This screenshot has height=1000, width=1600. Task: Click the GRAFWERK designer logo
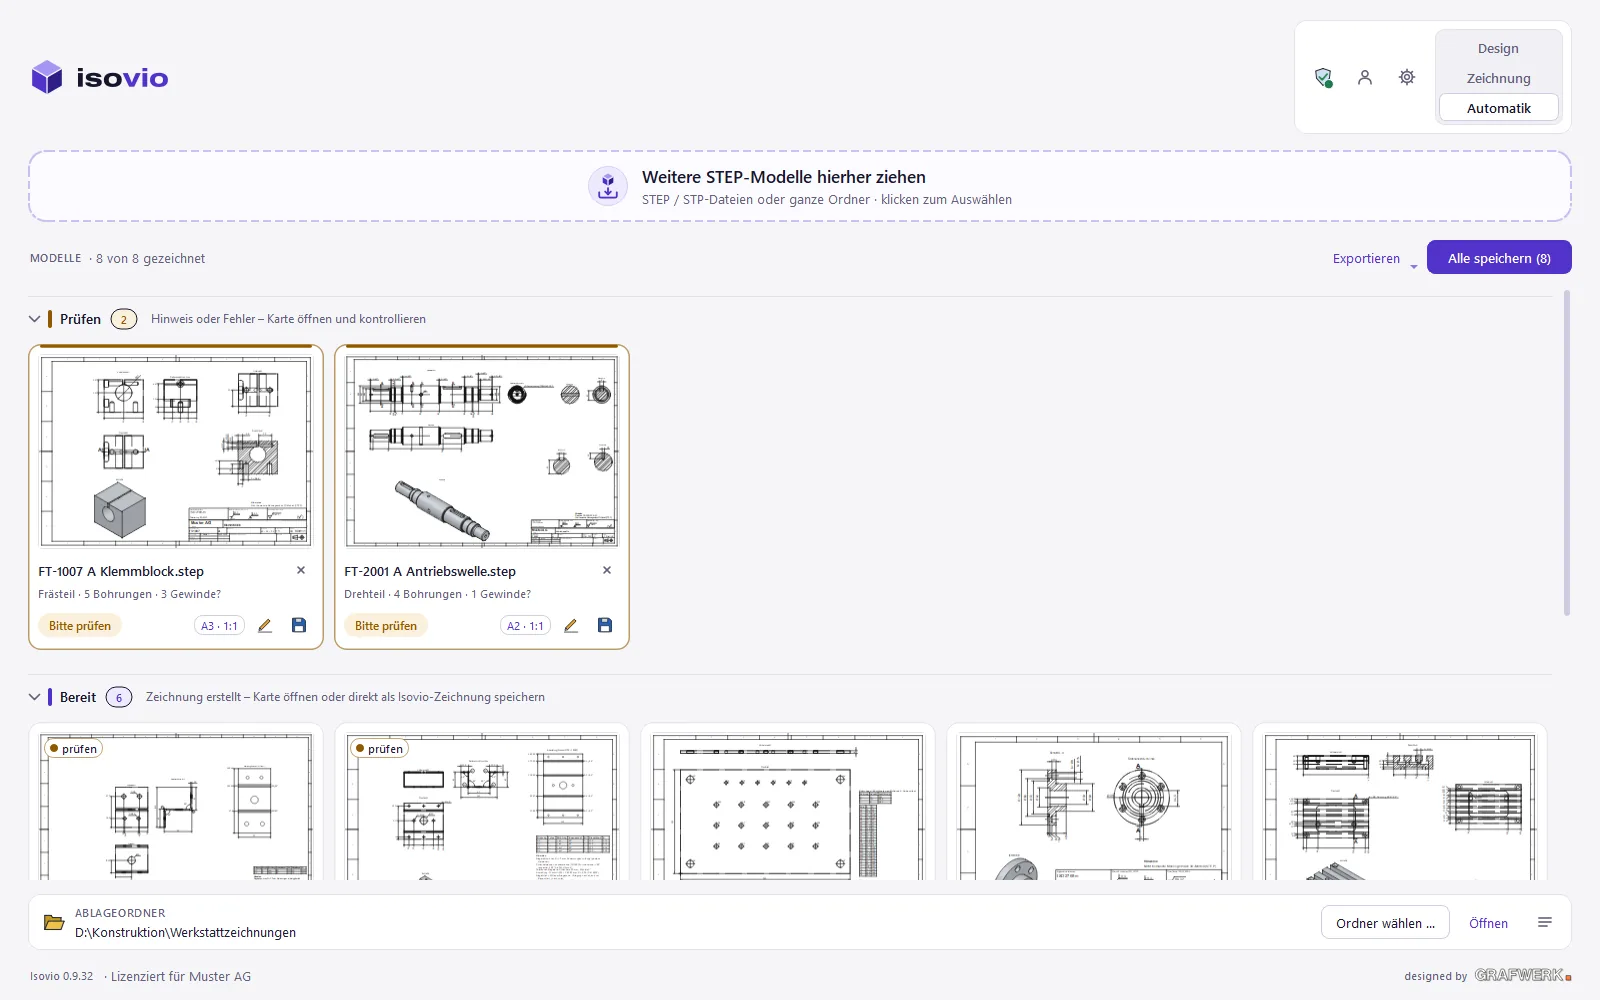coord(1523,975)
